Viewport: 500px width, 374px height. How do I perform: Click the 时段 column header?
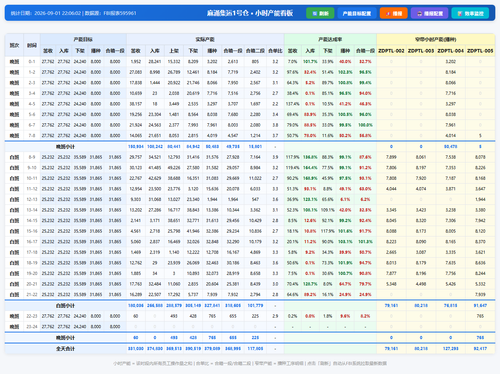32,45
